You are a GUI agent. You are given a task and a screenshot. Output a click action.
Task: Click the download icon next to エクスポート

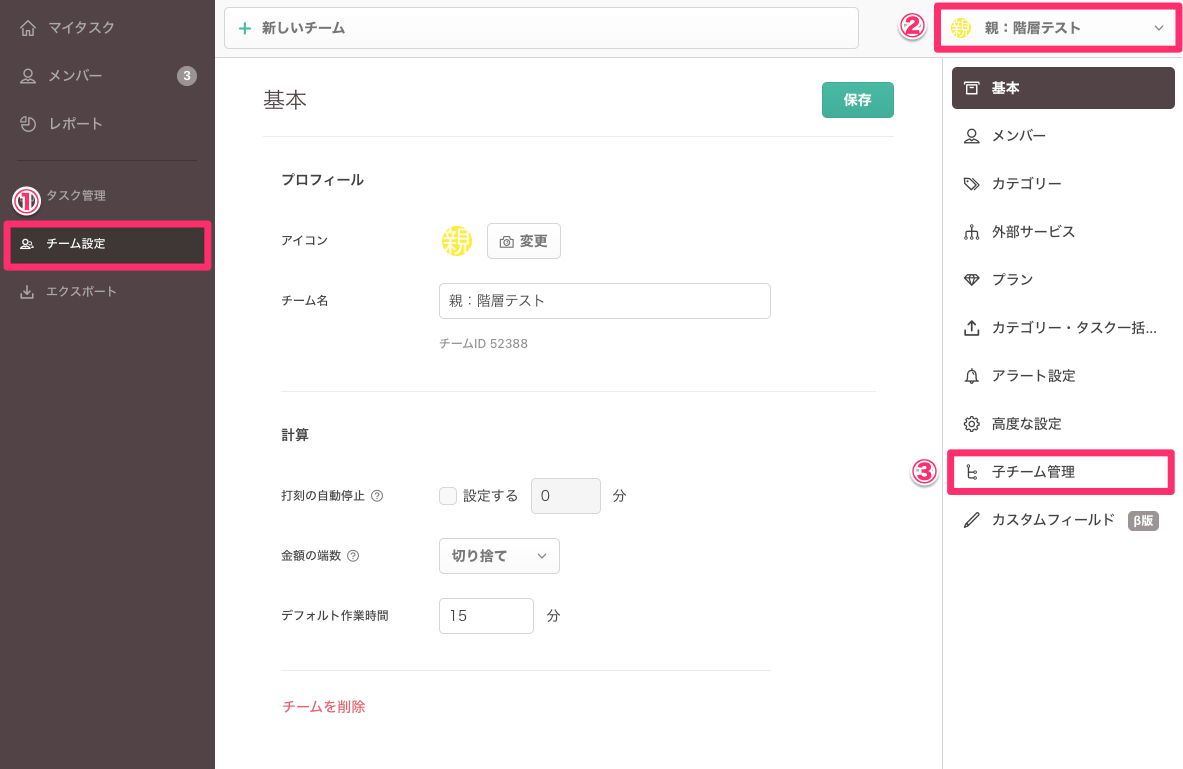(x=28, y=292)
